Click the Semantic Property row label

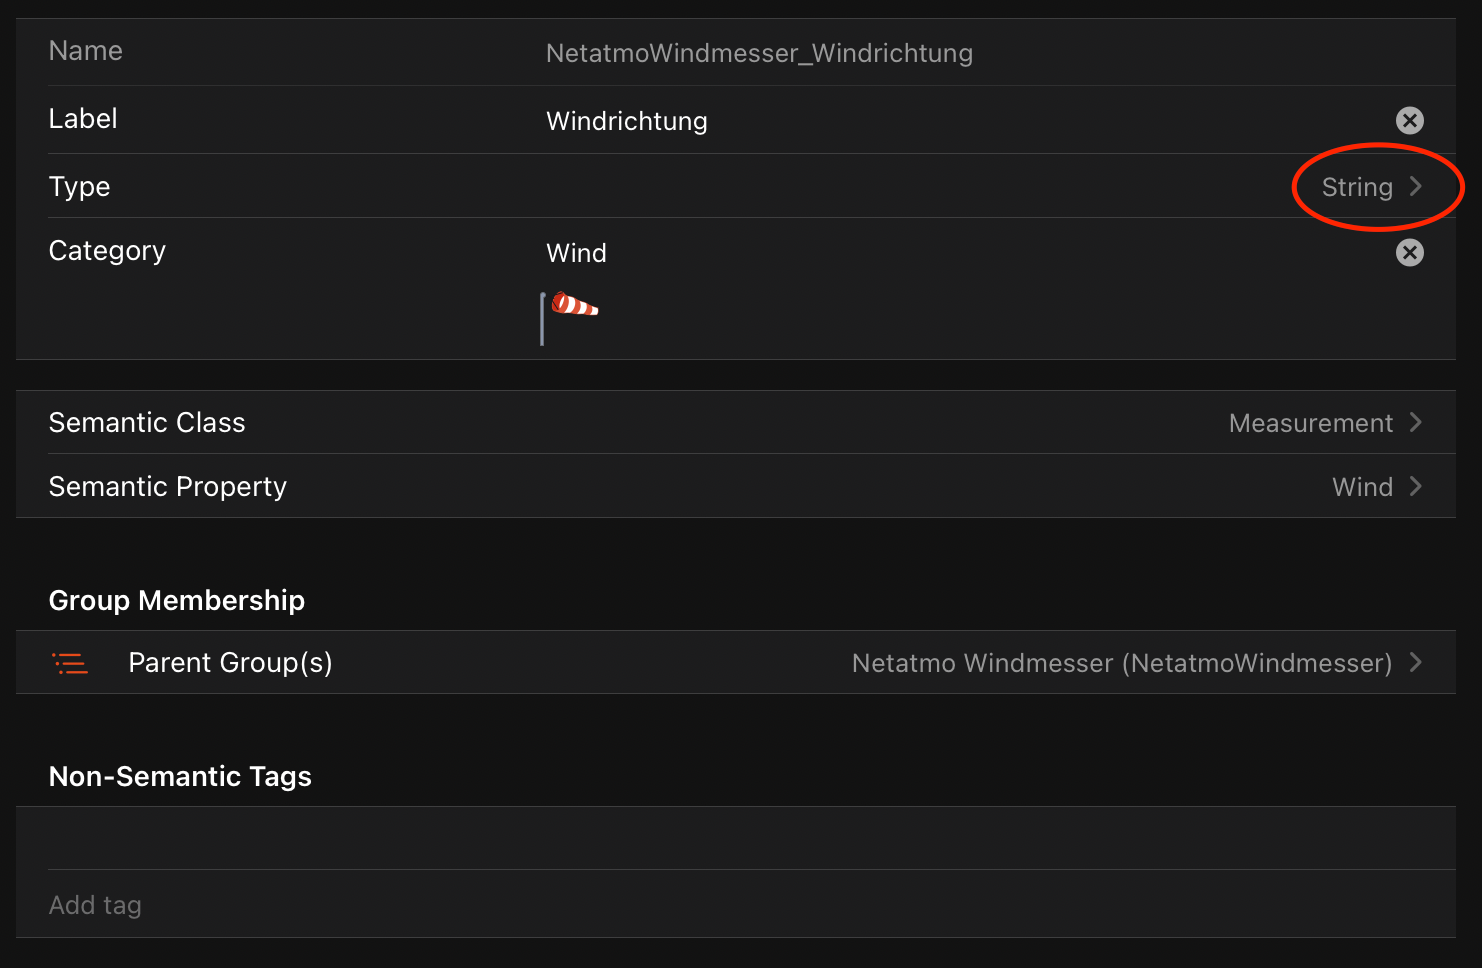point(168,487)
